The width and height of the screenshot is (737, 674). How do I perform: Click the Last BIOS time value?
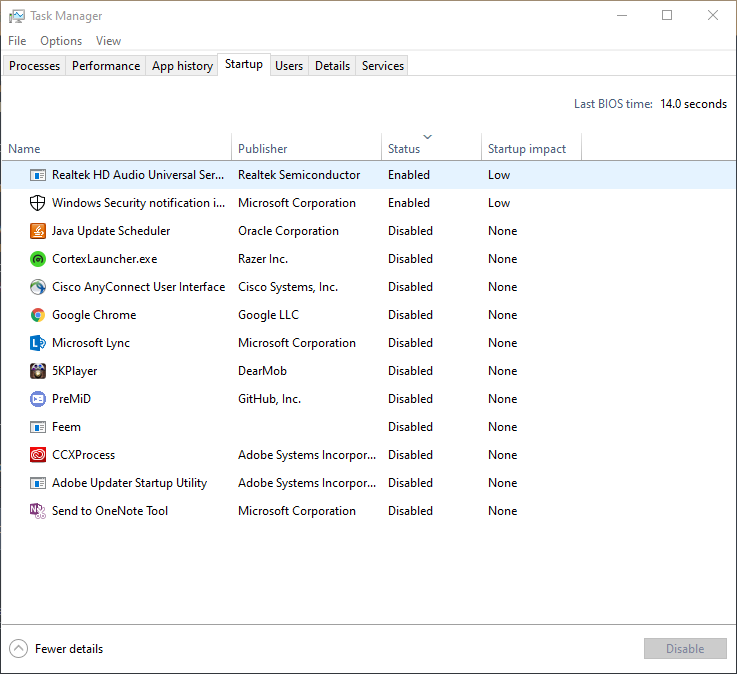[693, 104]
